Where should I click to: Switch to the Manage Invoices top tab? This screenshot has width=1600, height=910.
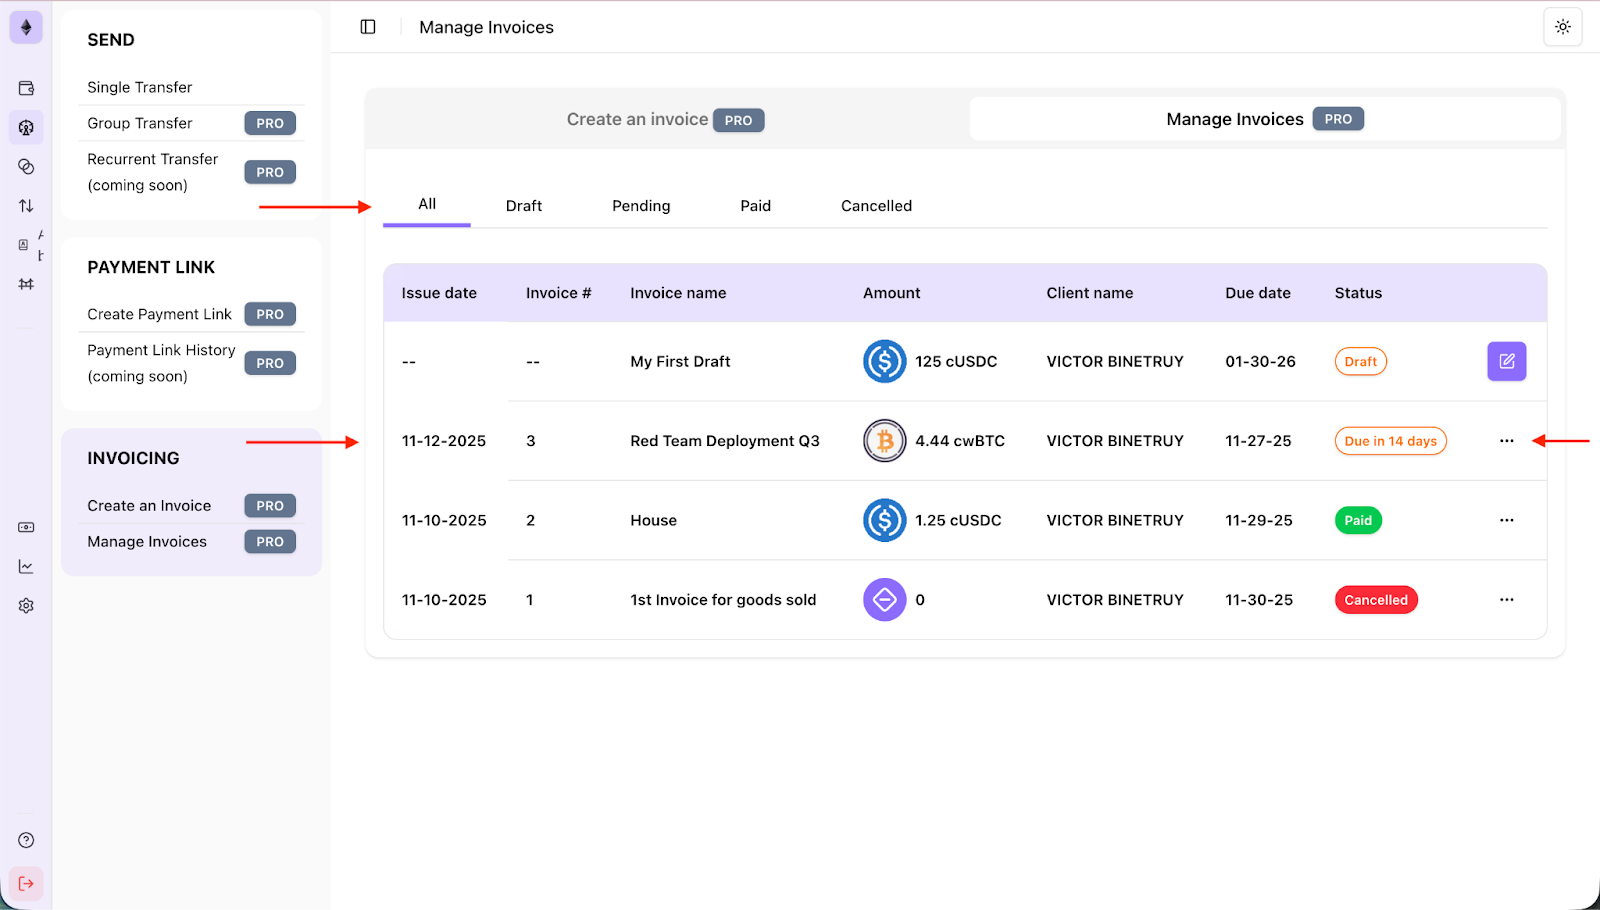pos(1265,119)
